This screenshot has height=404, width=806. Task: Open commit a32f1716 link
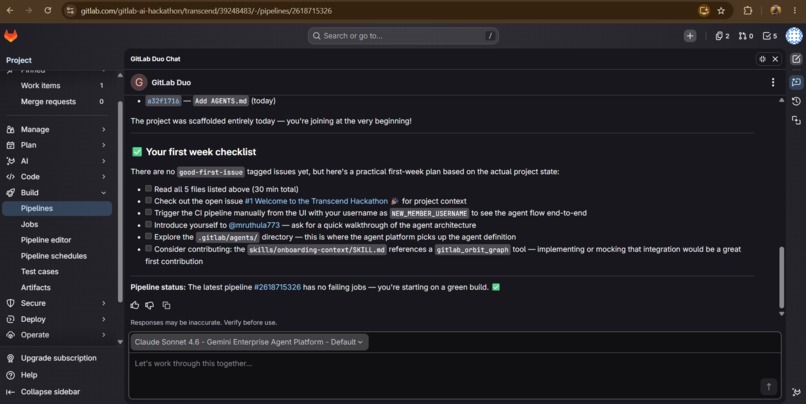163,101
